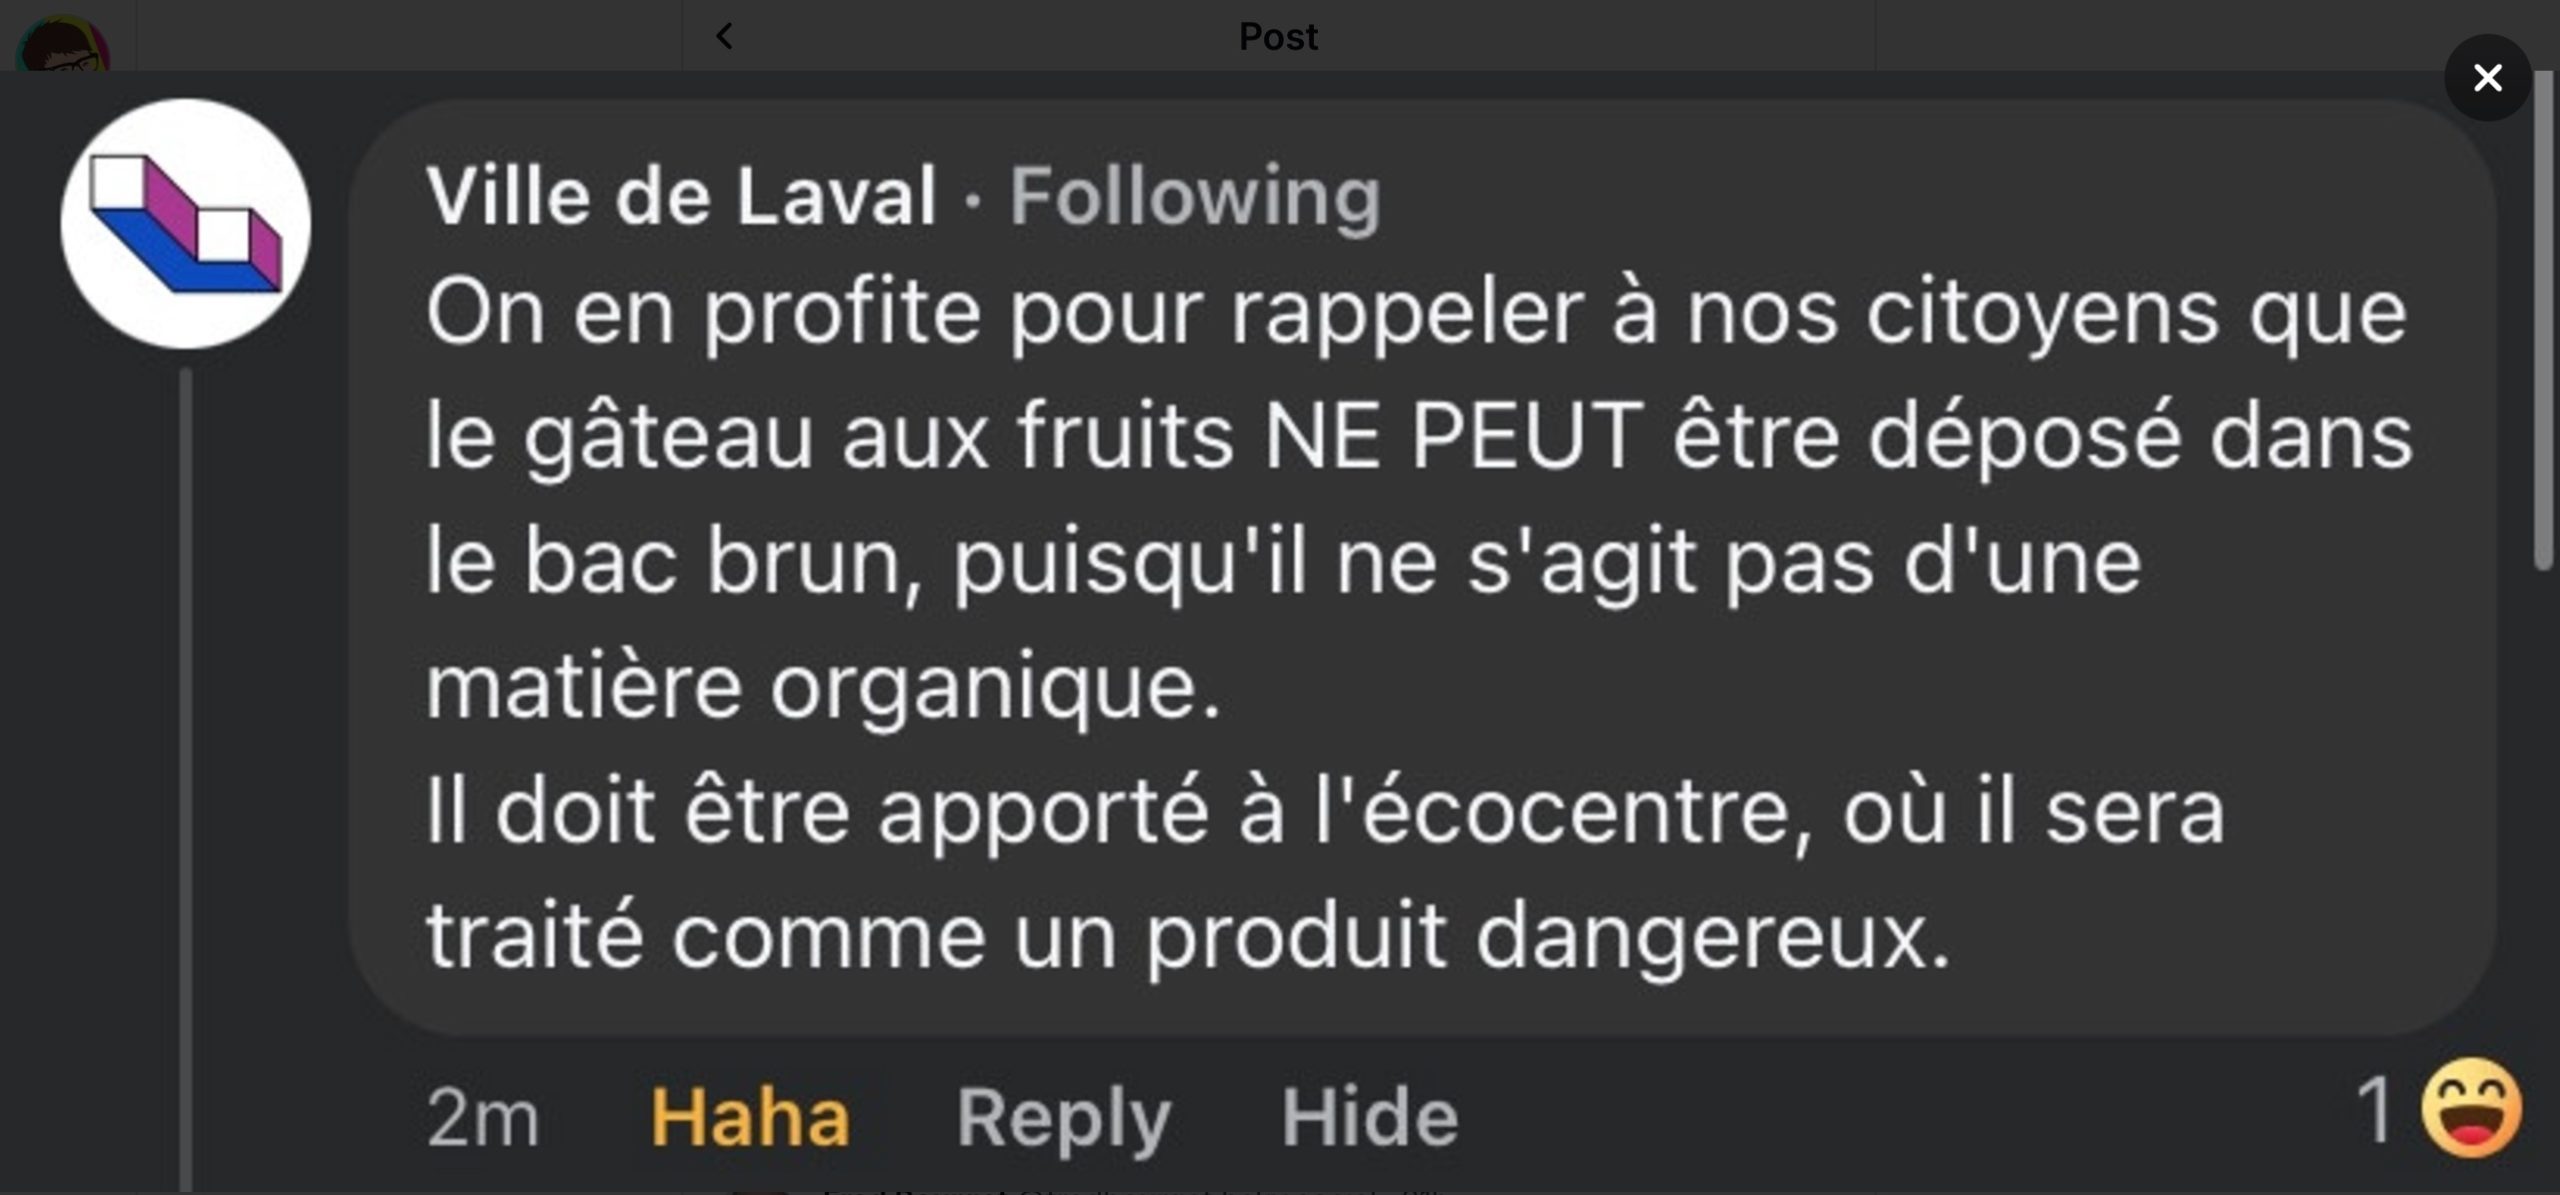The width and height of the screenshot is (2560, 1195).
Task: Hide the Ville de Laval comment
Action: point(1370,1118)
